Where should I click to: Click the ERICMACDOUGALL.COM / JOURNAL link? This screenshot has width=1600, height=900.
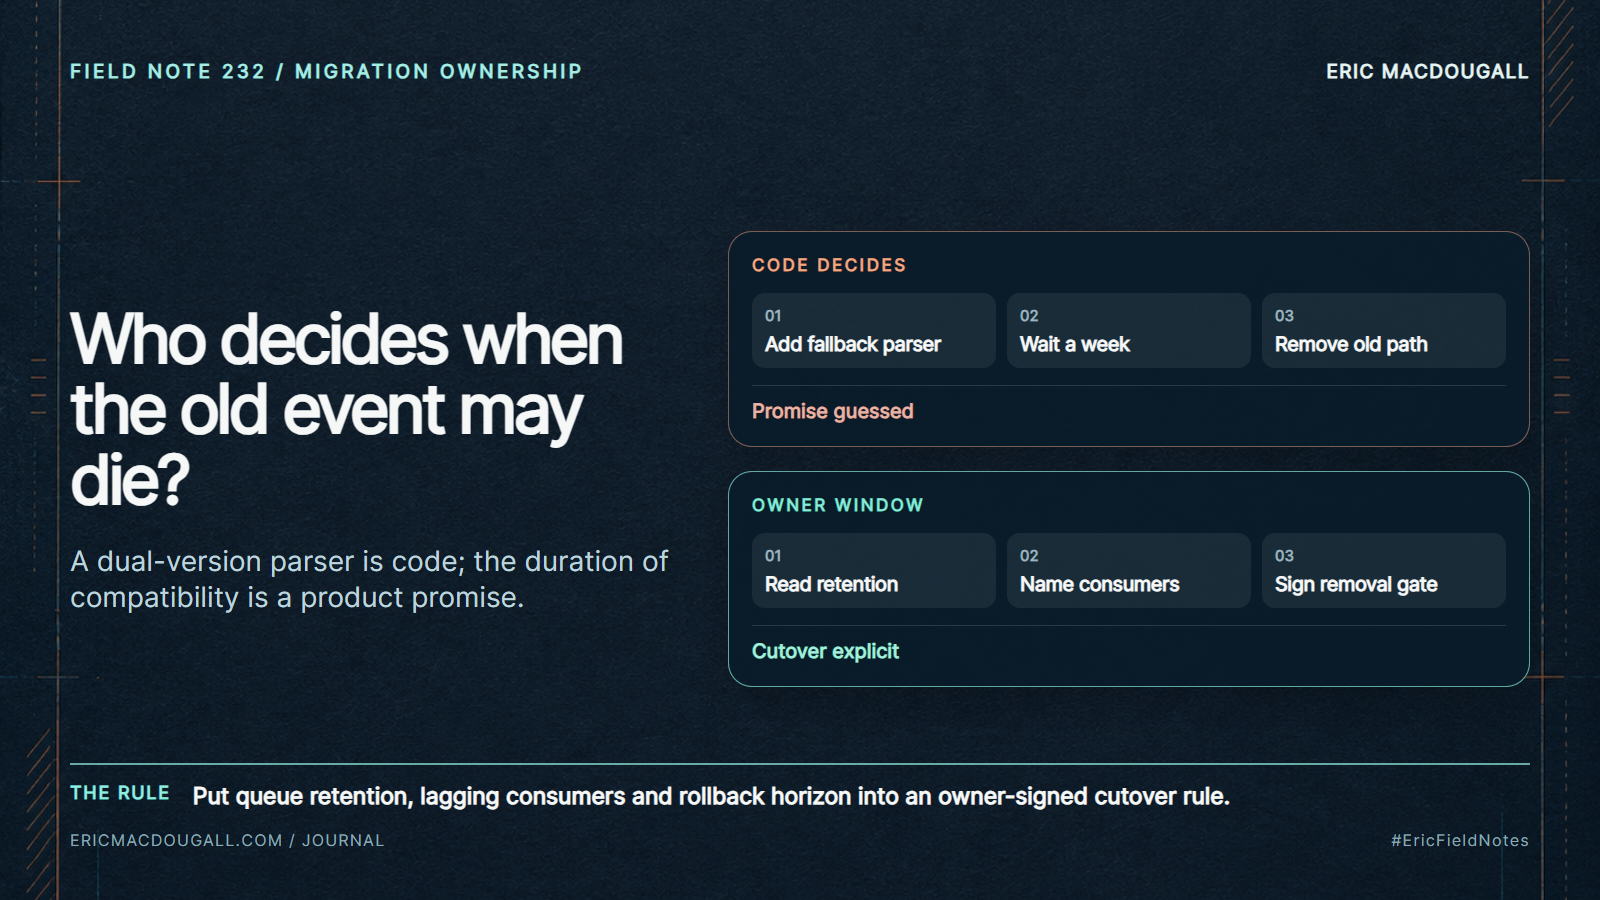click(227, 841)
